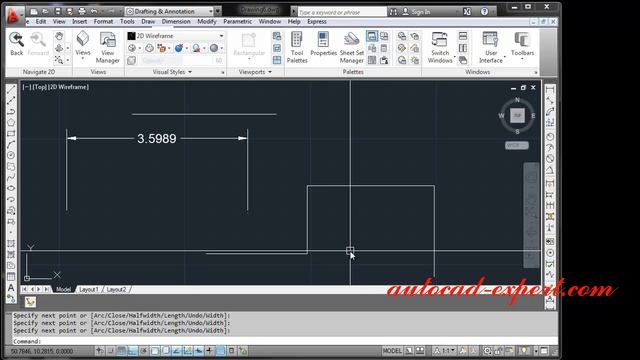The height and width of the screenshot is (360, 640).
Task: Open the Insert menu
Action: pyautogui.click(x=80, y=22)
